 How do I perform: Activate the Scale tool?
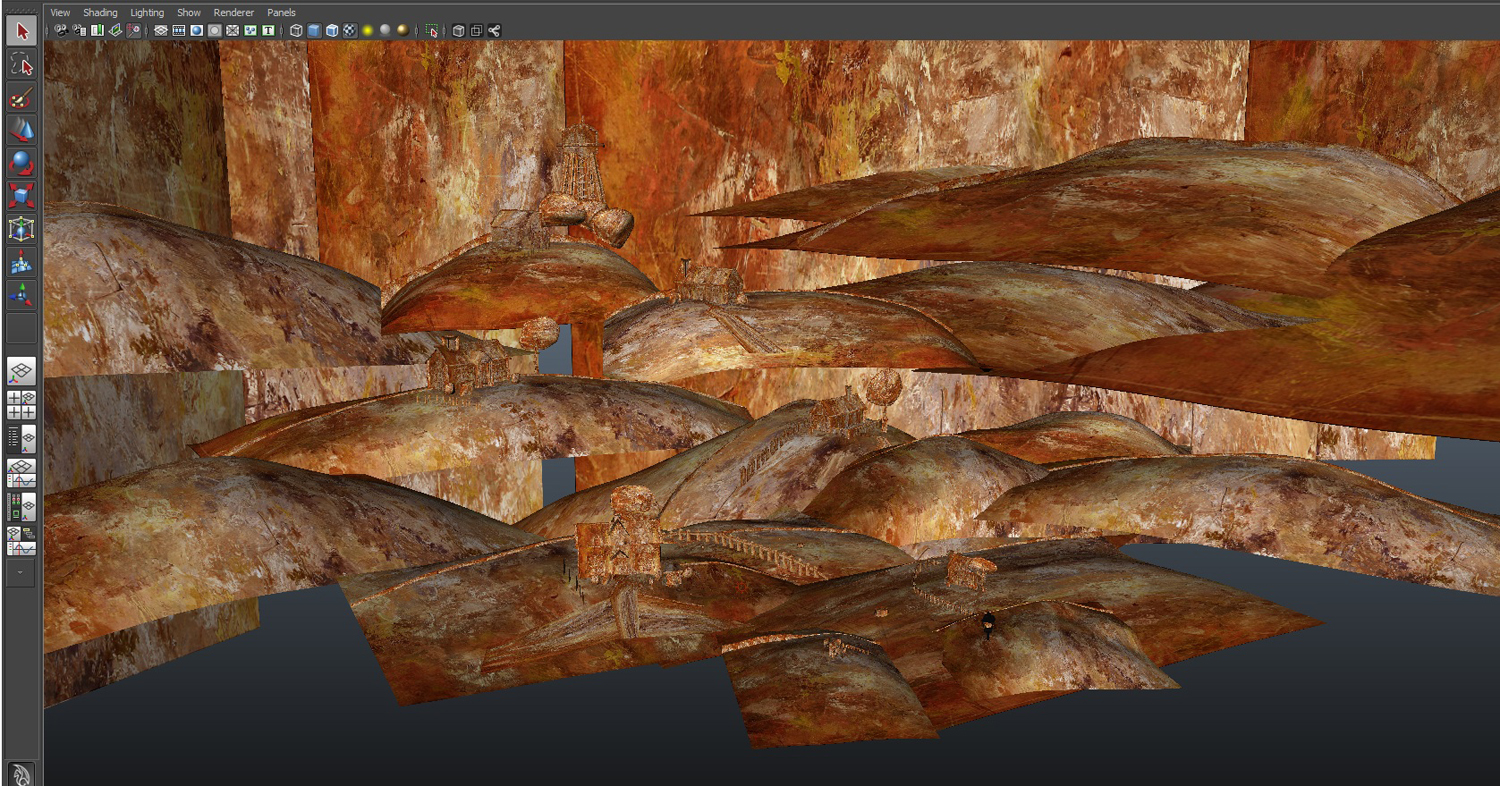[21, 195]
